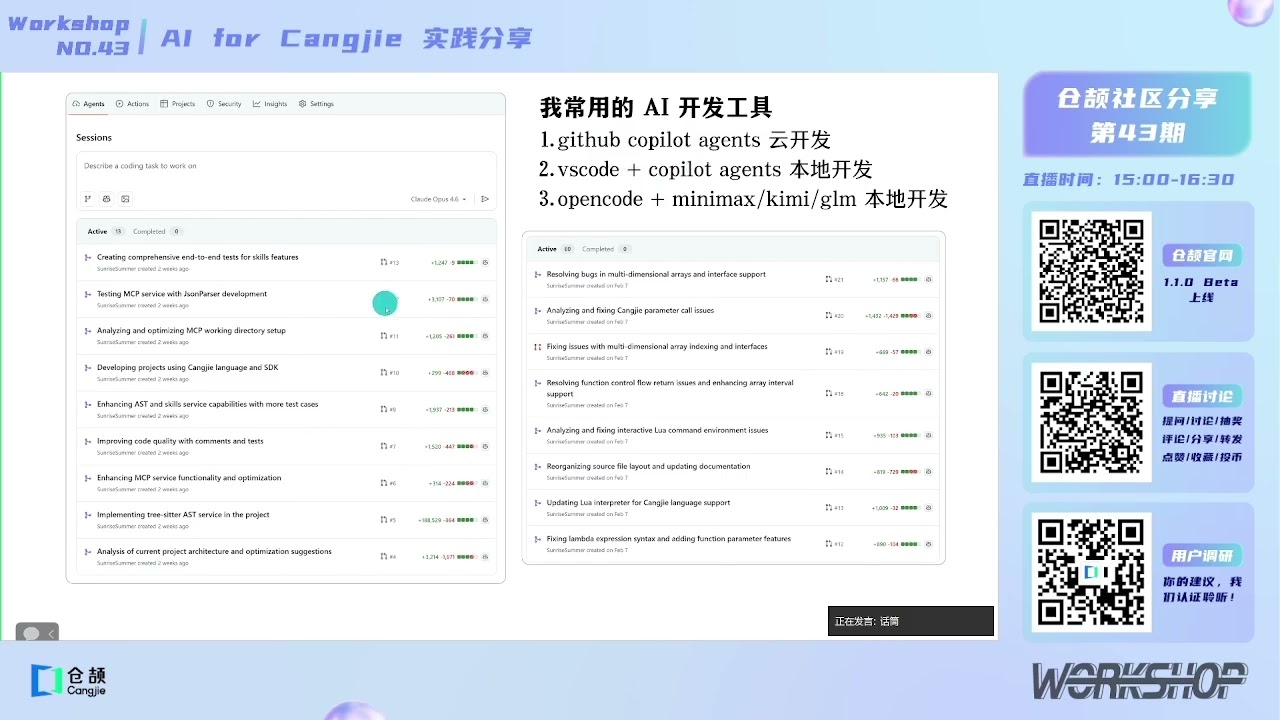
Task: Select the Completed filter in right sessions list
Action: (x=606, y=249)
